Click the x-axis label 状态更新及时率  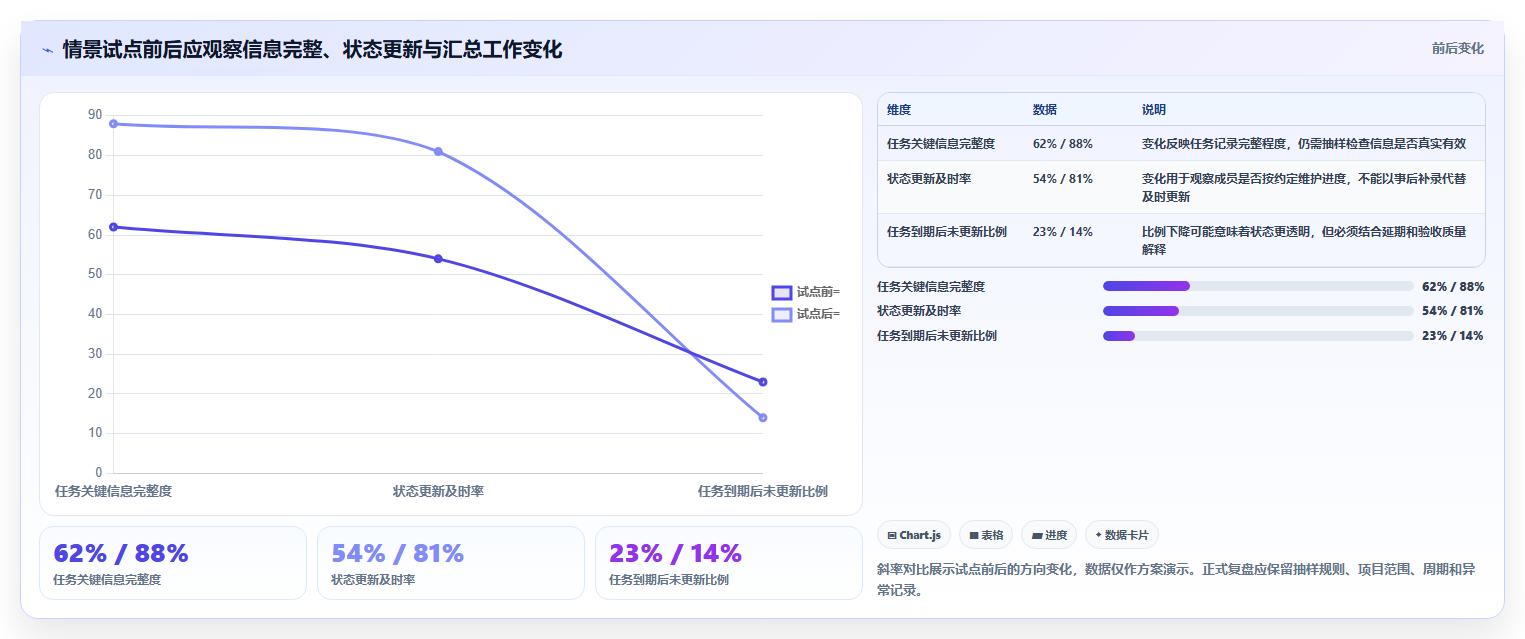point(438,491)
